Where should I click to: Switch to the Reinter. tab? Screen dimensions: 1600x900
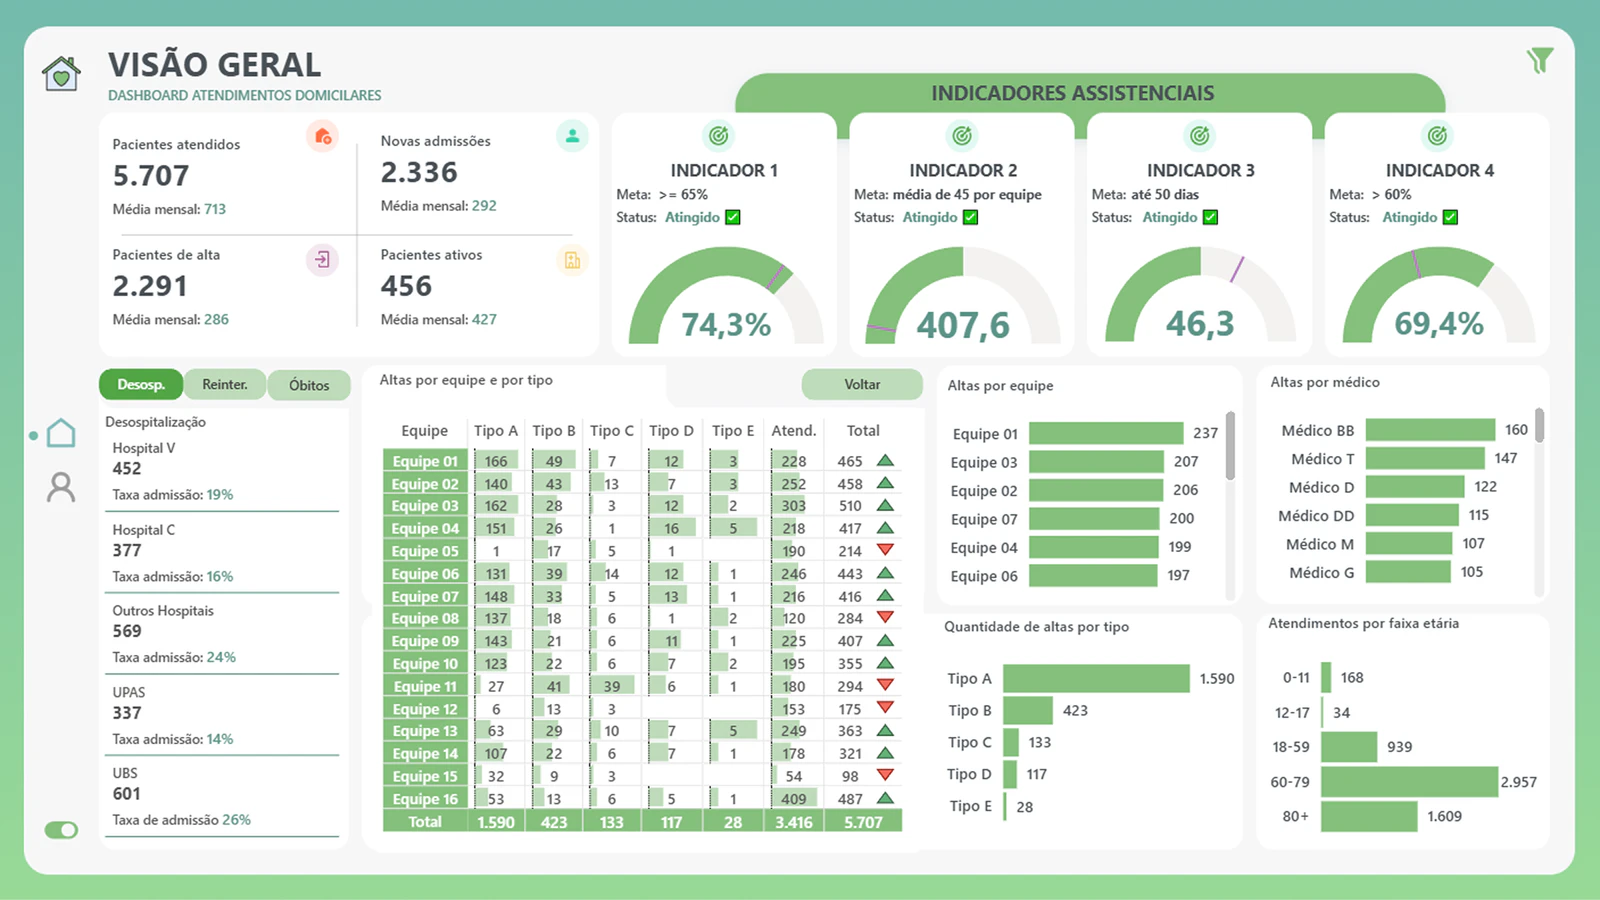(225, 384)
